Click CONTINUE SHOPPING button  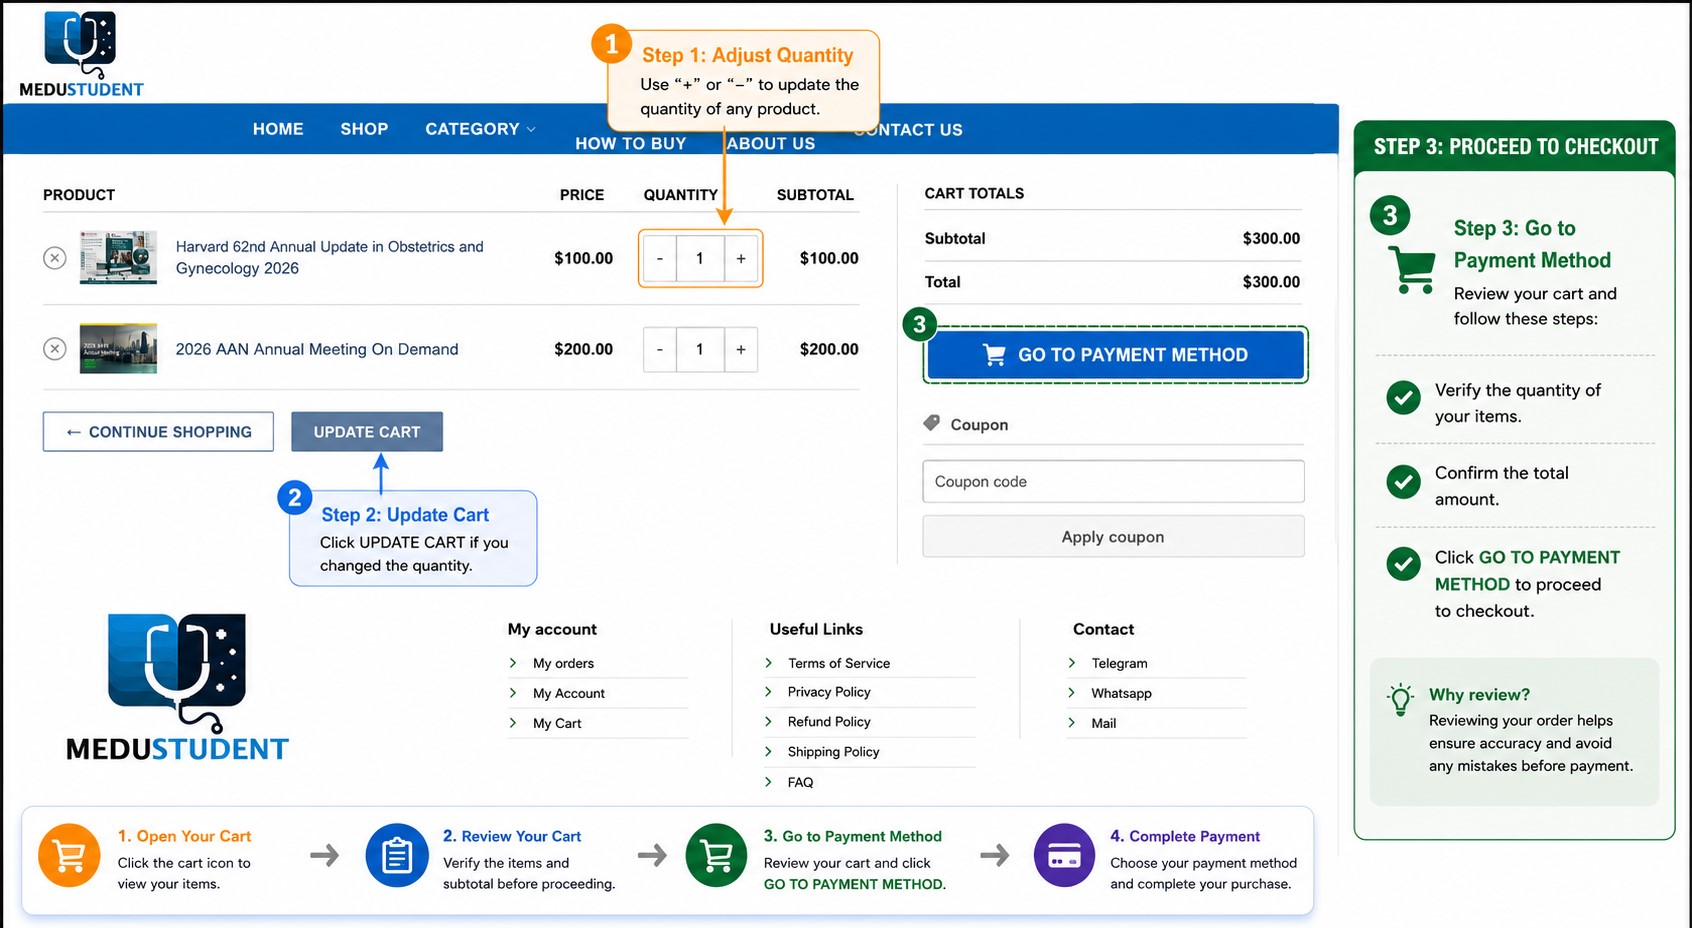pyautogui.click(x=158, y=432)
